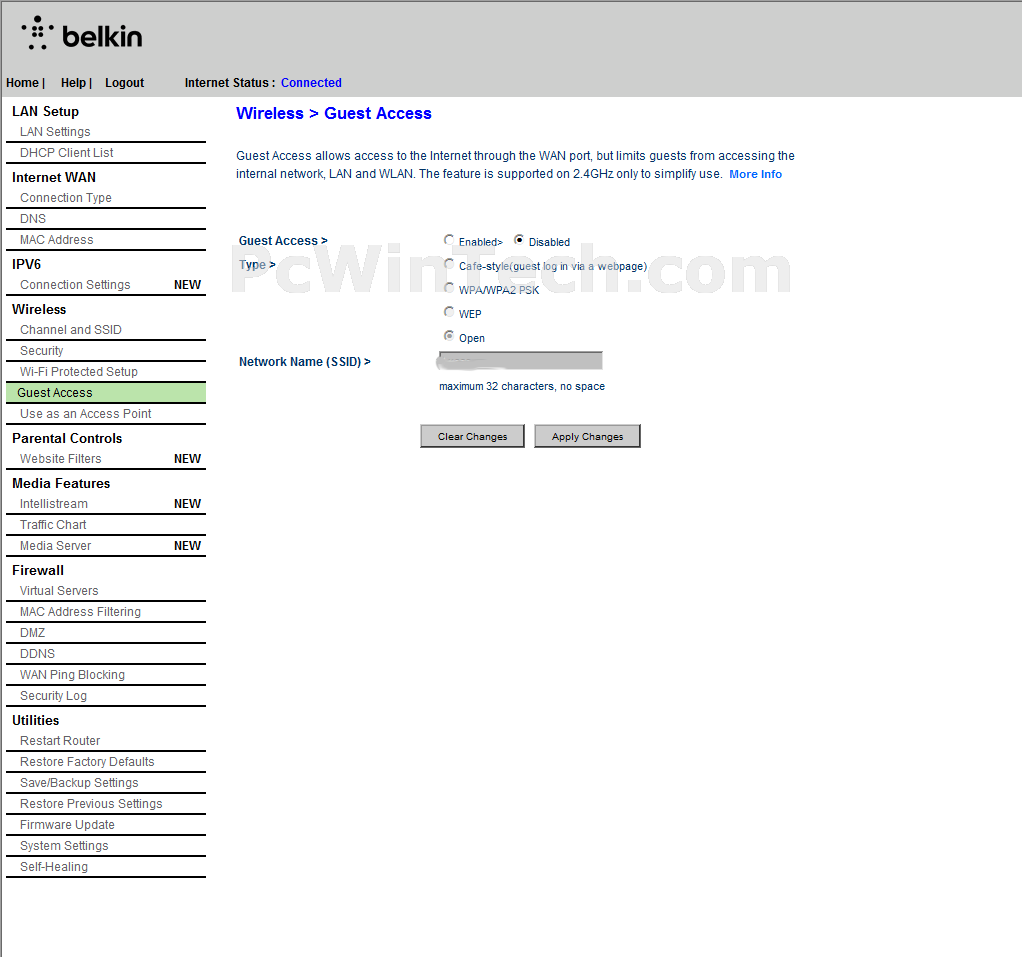This screenshot has width=1022, height=957.
Task: Click the Media Features section heading
Action: (61, 483)
